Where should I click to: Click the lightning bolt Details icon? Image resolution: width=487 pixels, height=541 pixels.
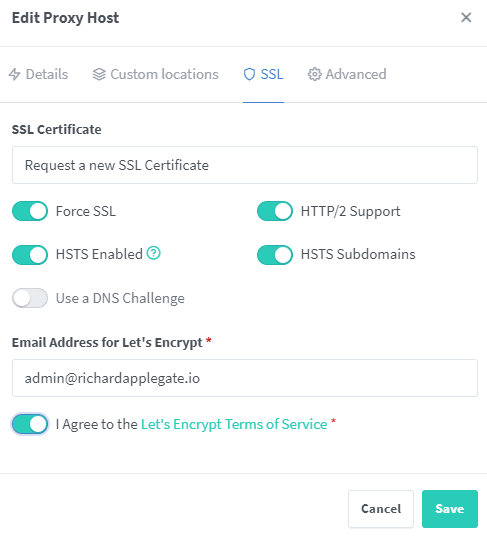tap(14, 74)
